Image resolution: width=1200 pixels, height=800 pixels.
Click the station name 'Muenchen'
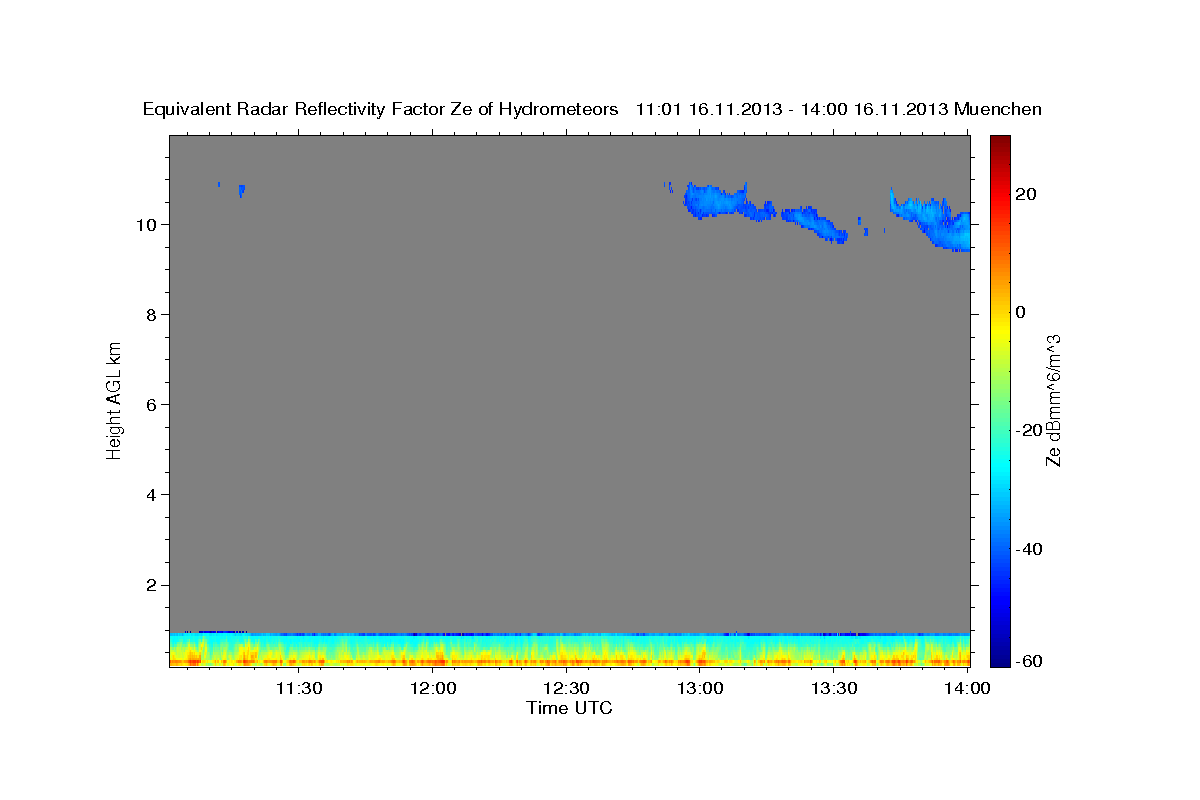(998, 110)
